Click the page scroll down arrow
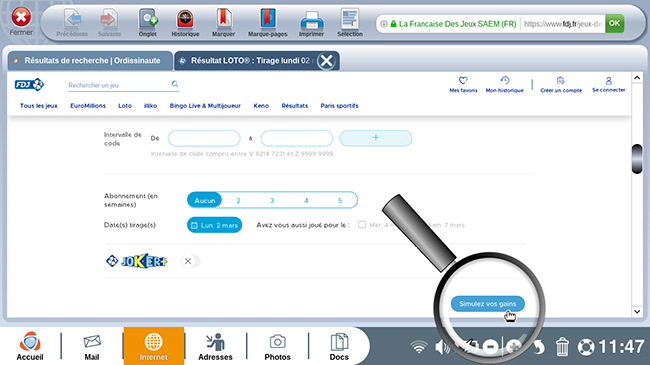 (637, 311)
